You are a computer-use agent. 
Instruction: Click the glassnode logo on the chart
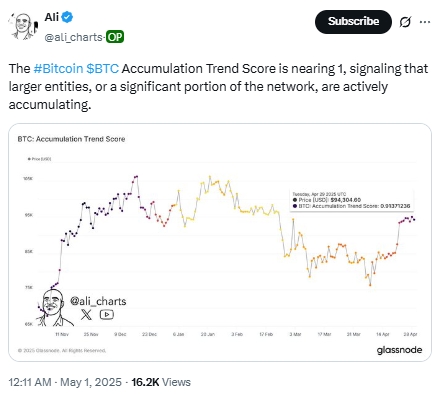[399, 350]
